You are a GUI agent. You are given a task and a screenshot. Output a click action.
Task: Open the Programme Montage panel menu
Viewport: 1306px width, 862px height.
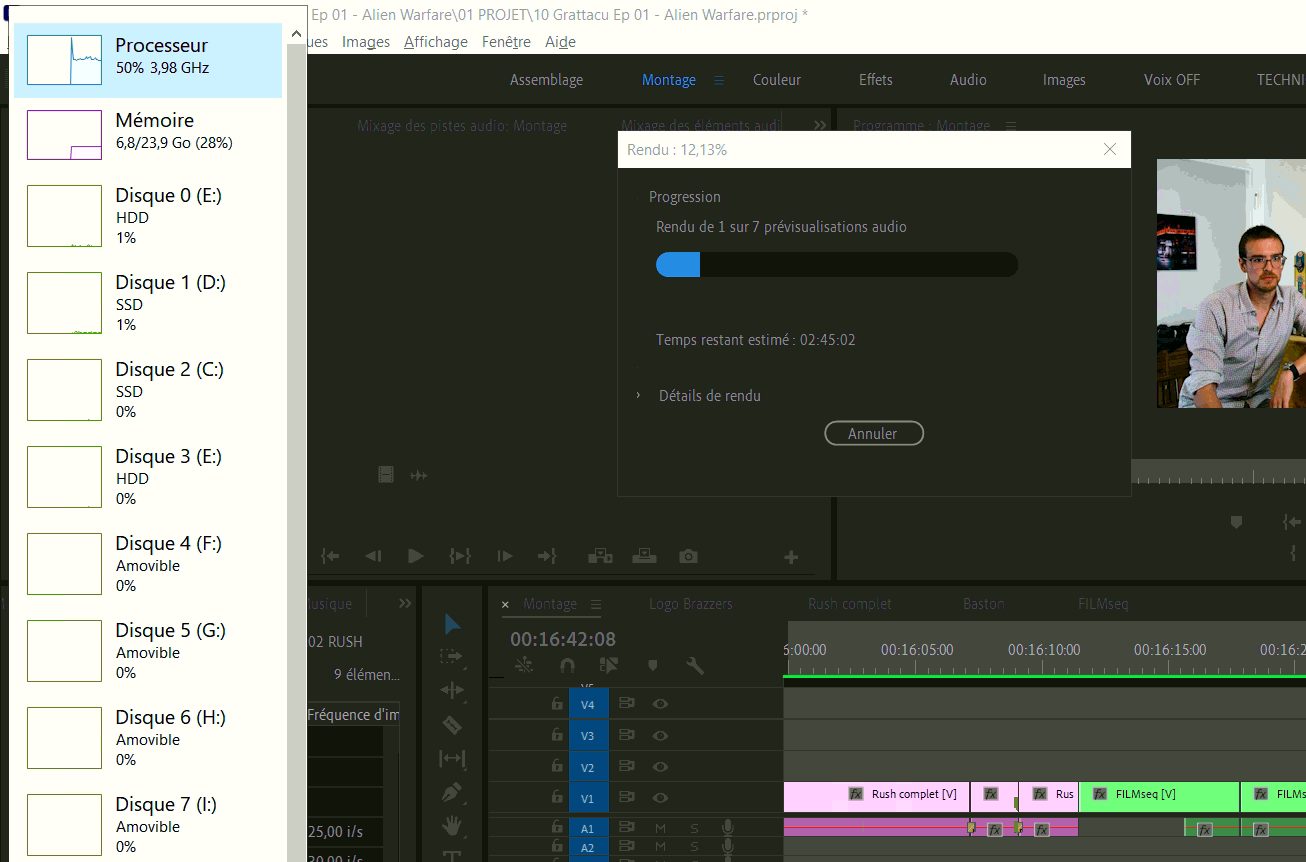1010,125
